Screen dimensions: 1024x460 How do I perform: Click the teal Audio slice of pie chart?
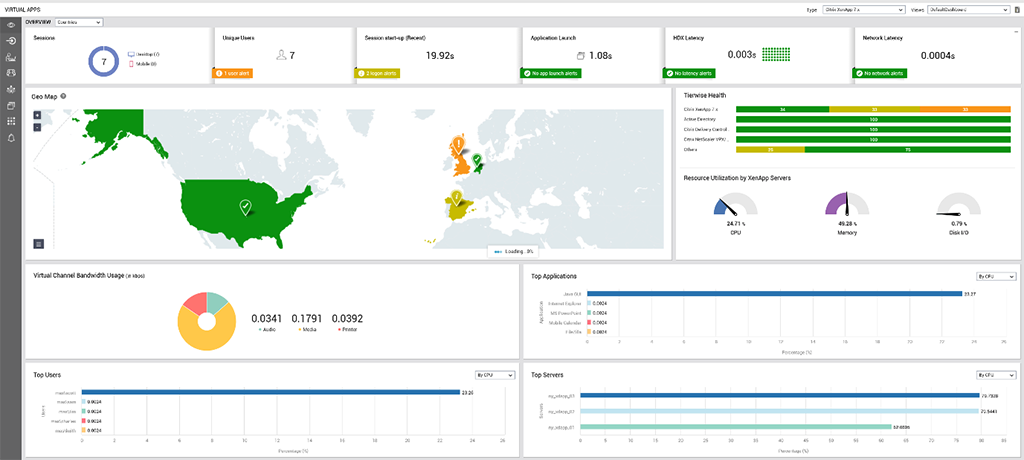tap(219, 302)
